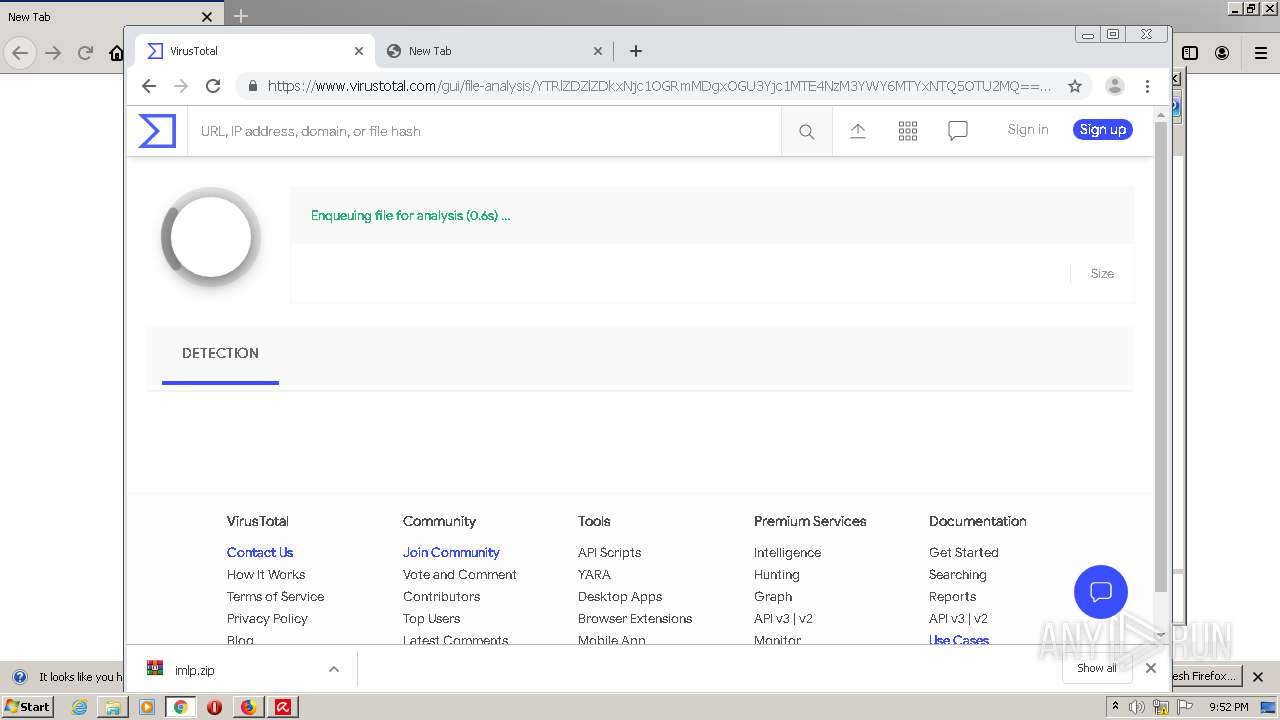
Task: Open the API Scripts link
Action: (x=609, y=552)
